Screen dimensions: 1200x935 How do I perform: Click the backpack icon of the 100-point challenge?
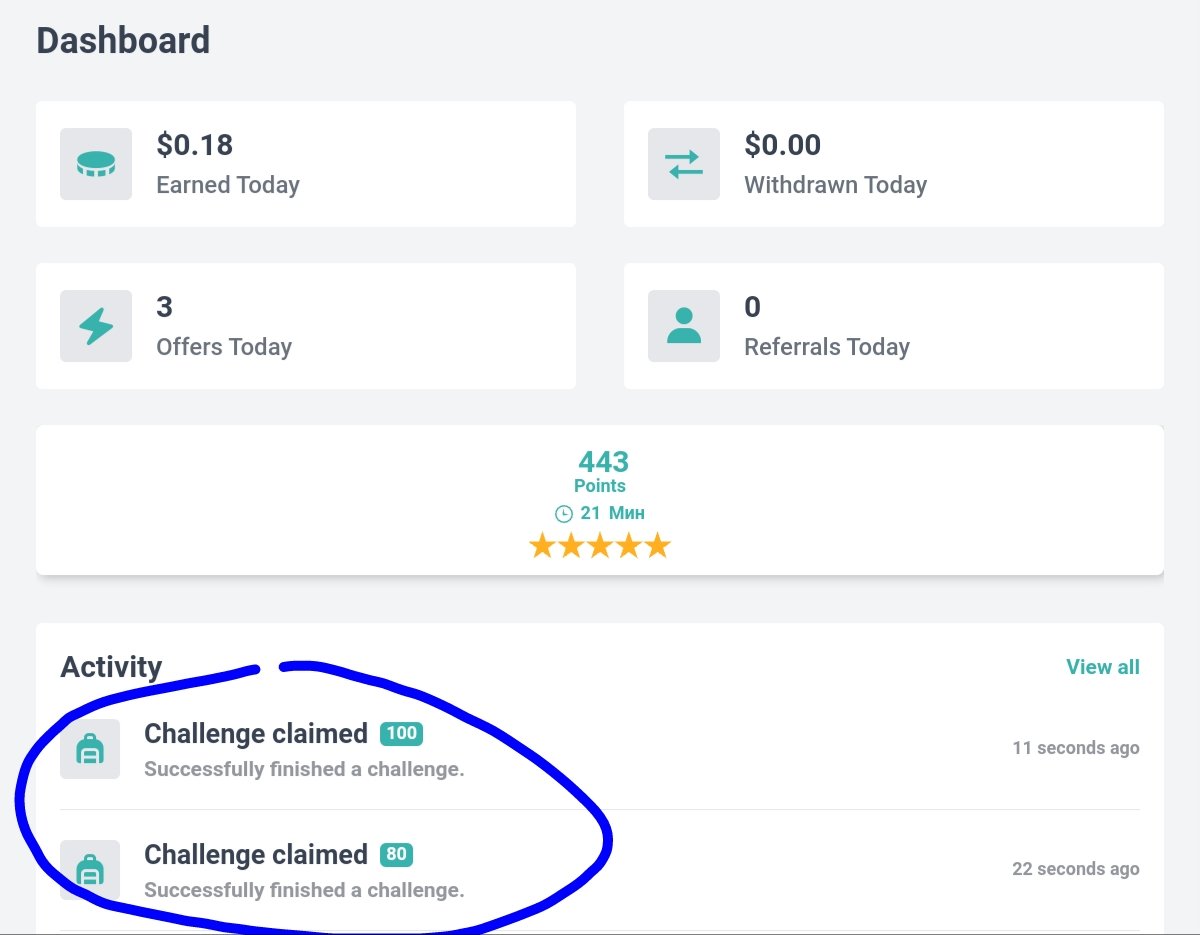pos(90,749)
